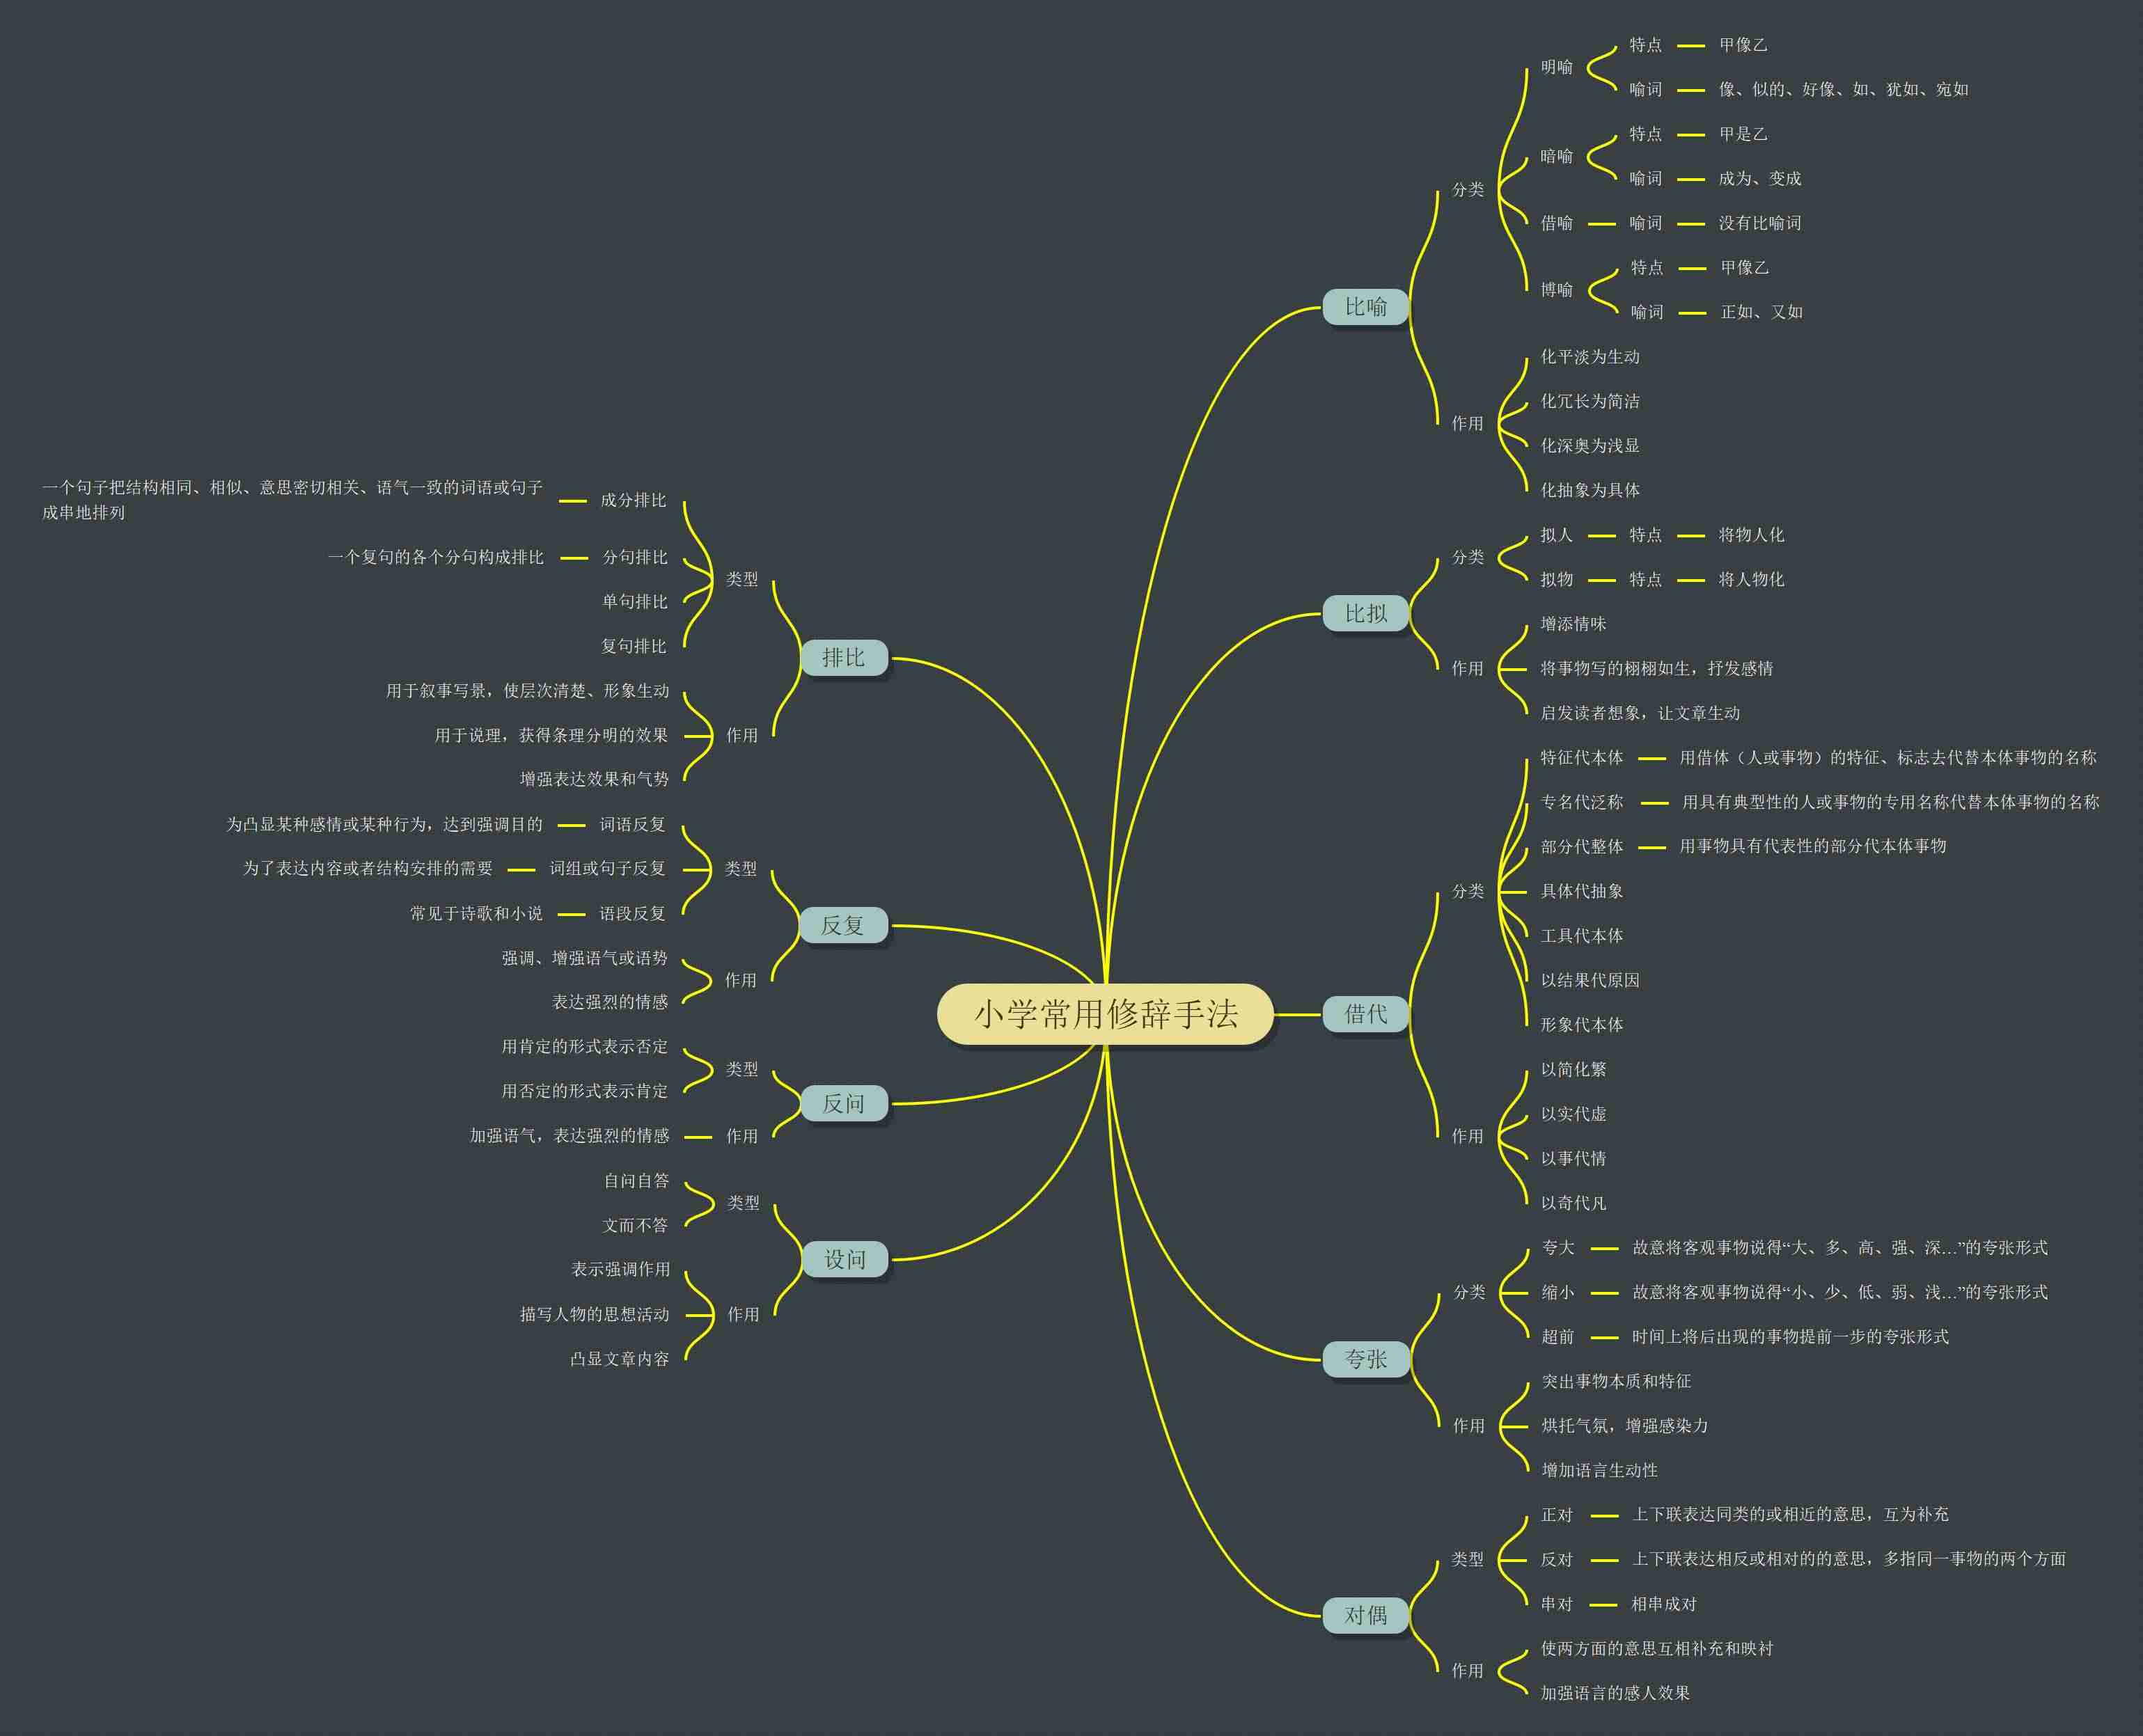Select the 特征代本体 node
The width and height of the screenshot is (2143, 1736).
1582,757
